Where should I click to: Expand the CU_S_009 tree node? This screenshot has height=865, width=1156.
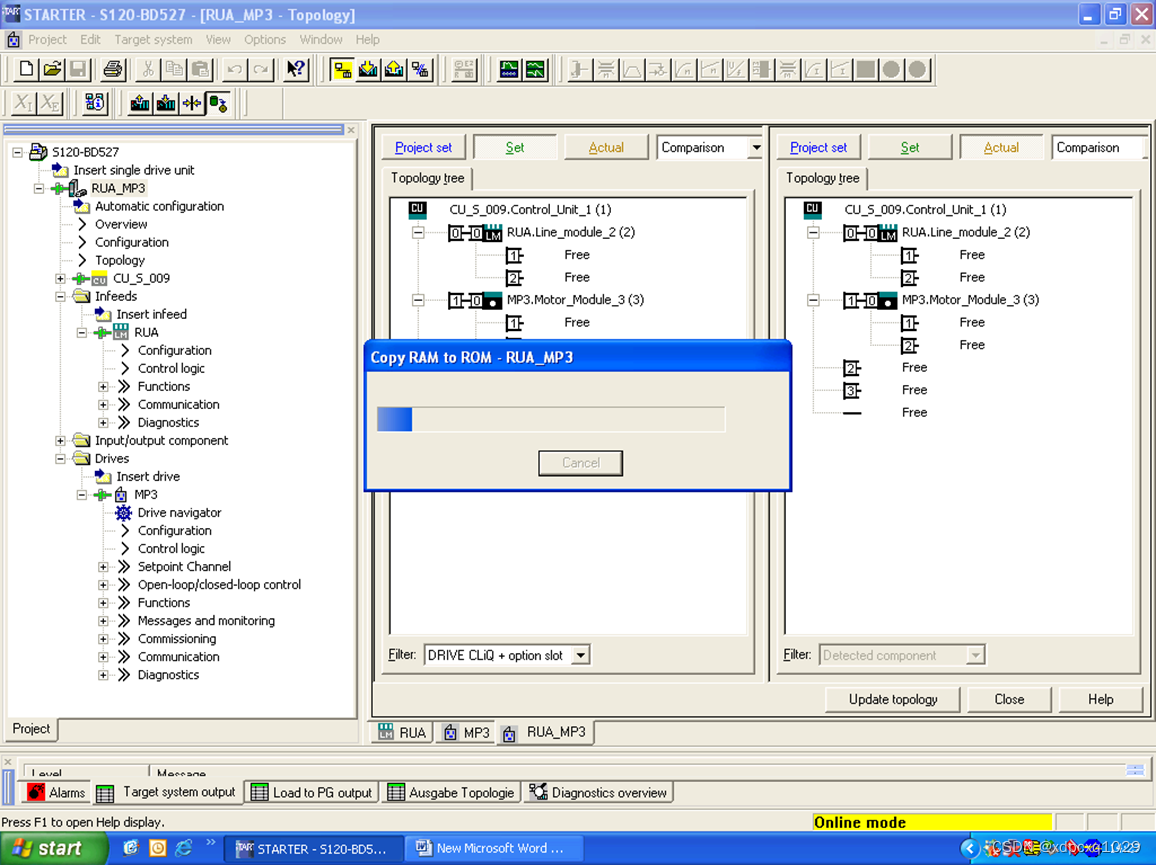coord(60,279)
